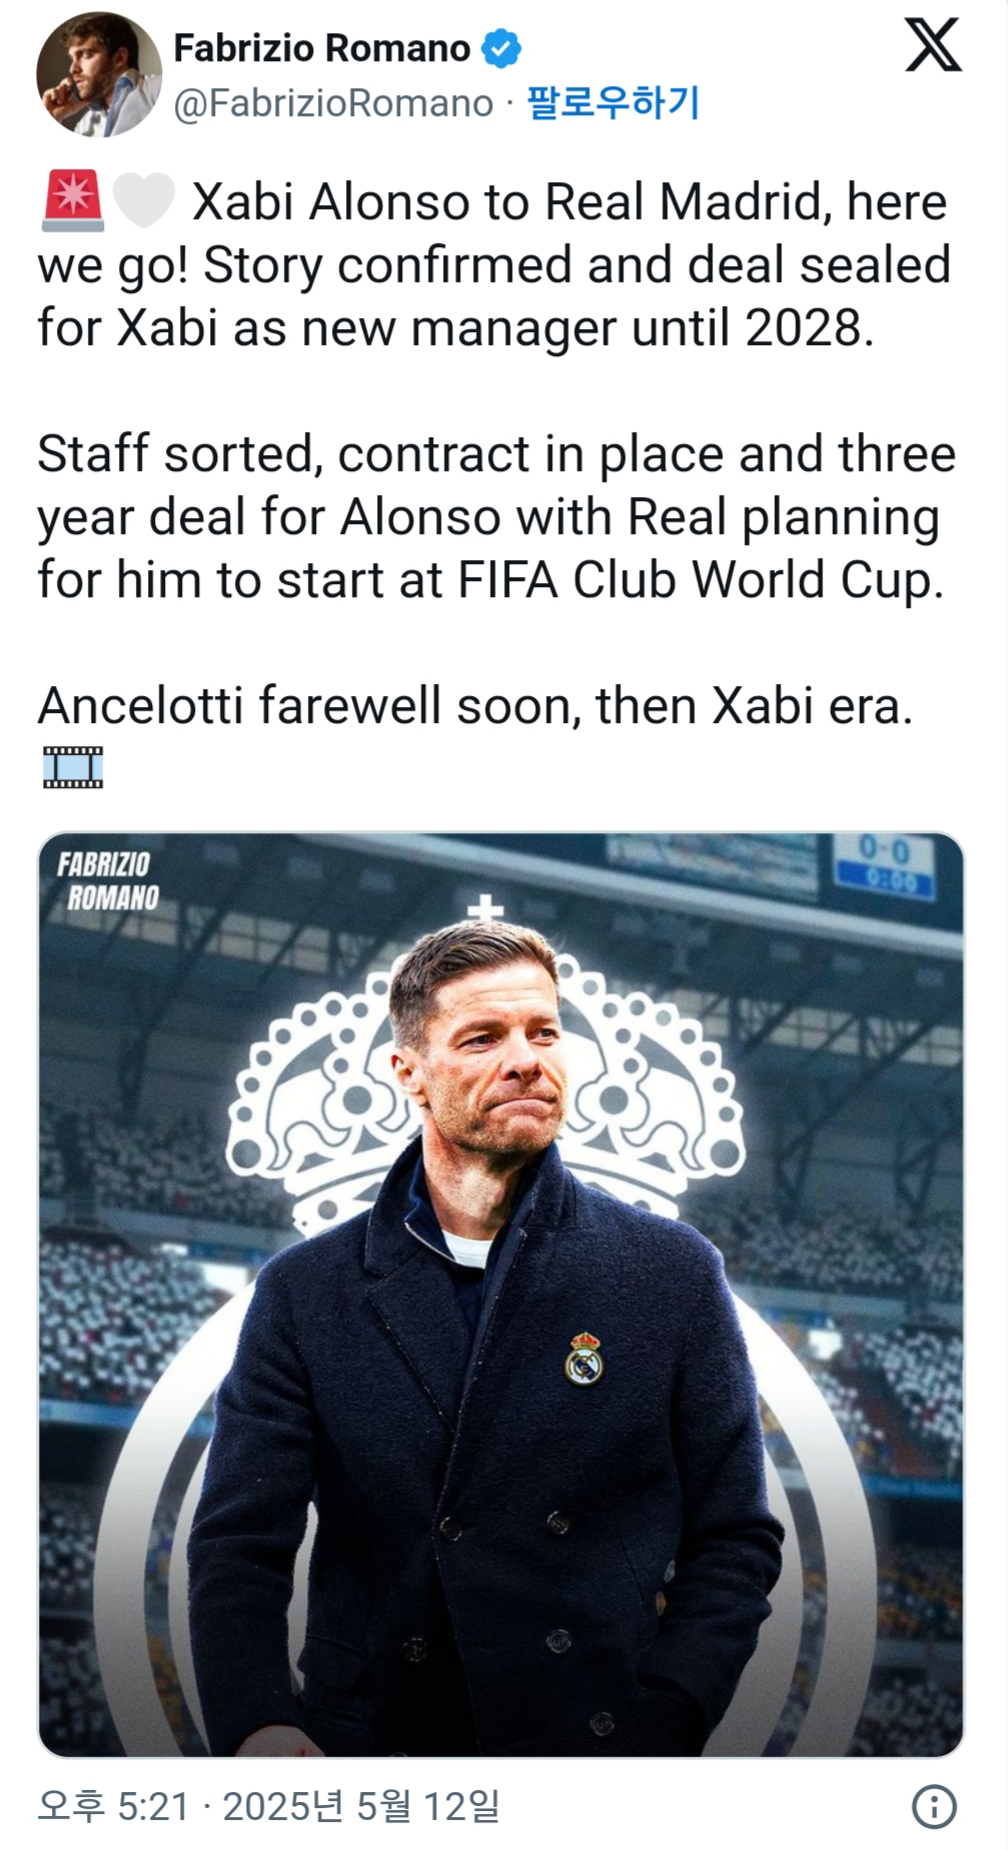
Task: Click the red siren emoji
Action: click(x=73, y=200)
